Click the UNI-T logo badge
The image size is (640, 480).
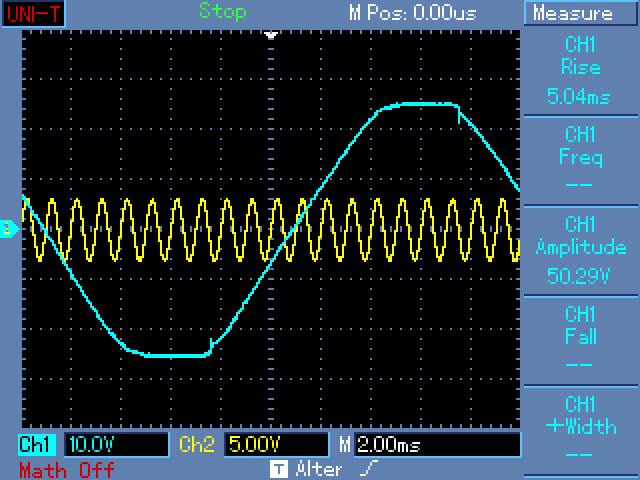coord(33,14)
